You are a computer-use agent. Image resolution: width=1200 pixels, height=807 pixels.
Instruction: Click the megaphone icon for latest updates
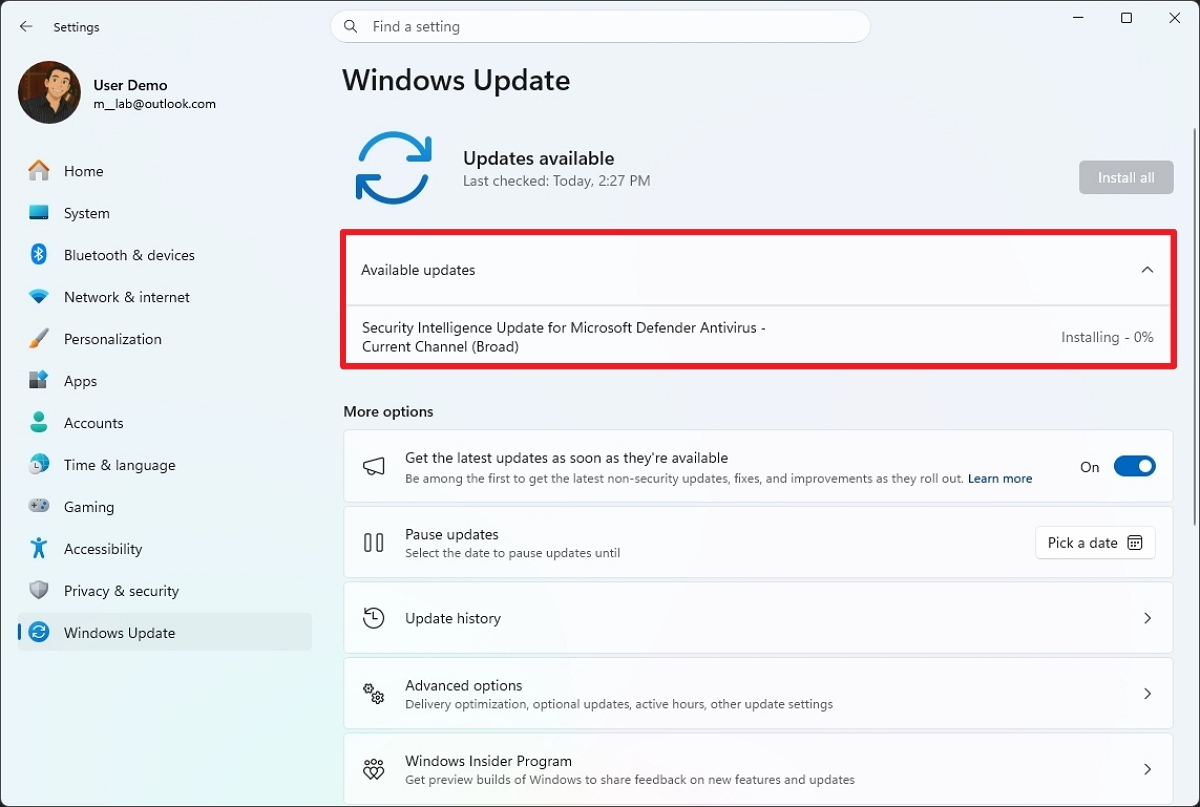click(x=374, y=466)
